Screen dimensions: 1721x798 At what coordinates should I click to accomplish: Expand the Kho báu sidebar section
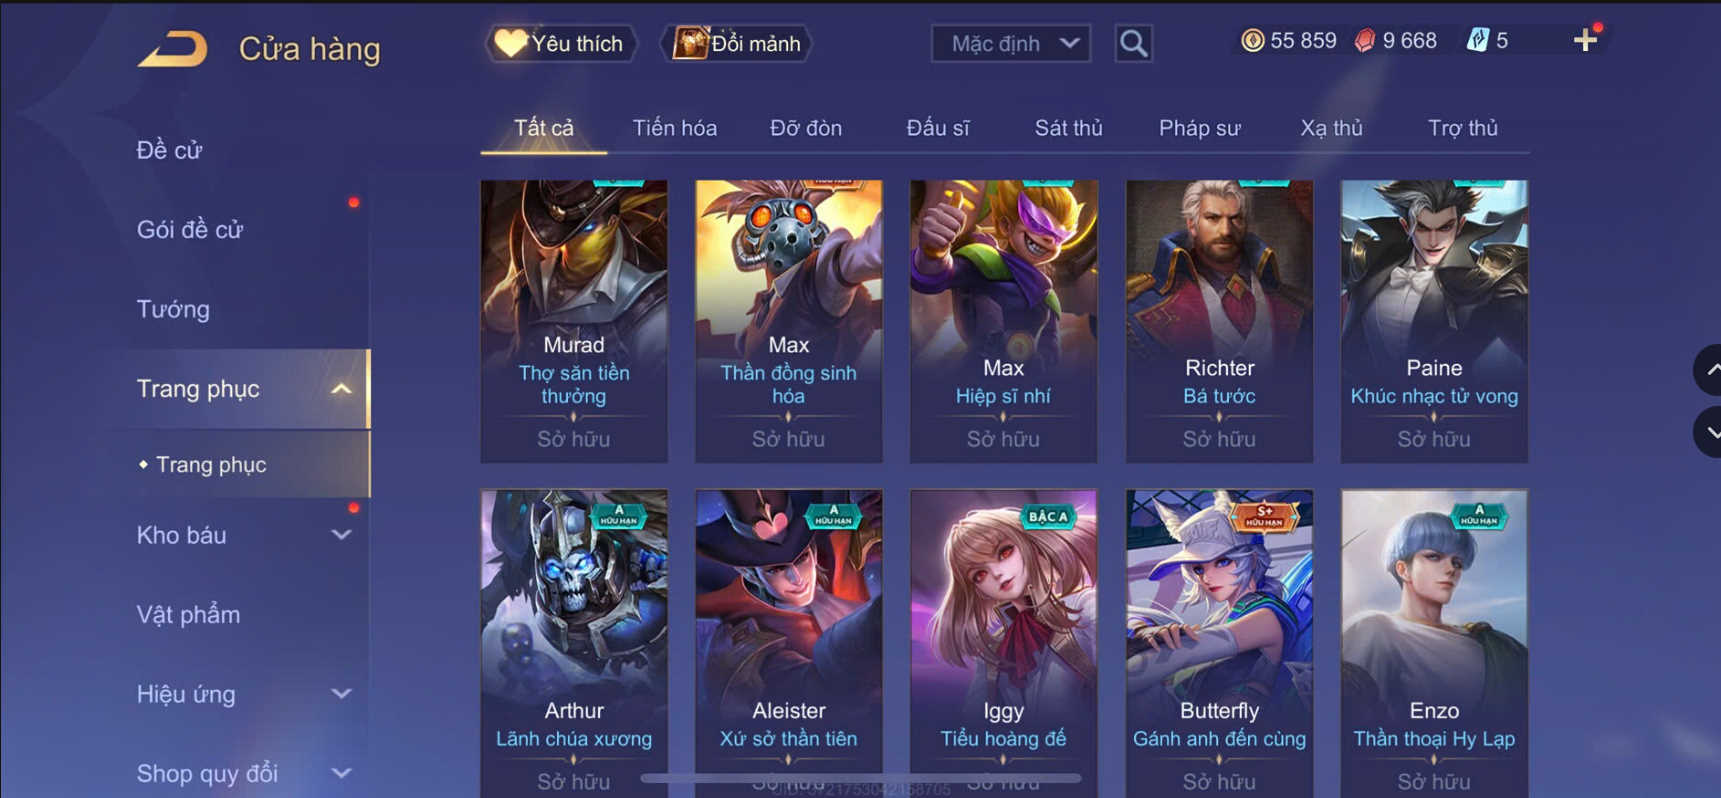(x=342, y=535)
